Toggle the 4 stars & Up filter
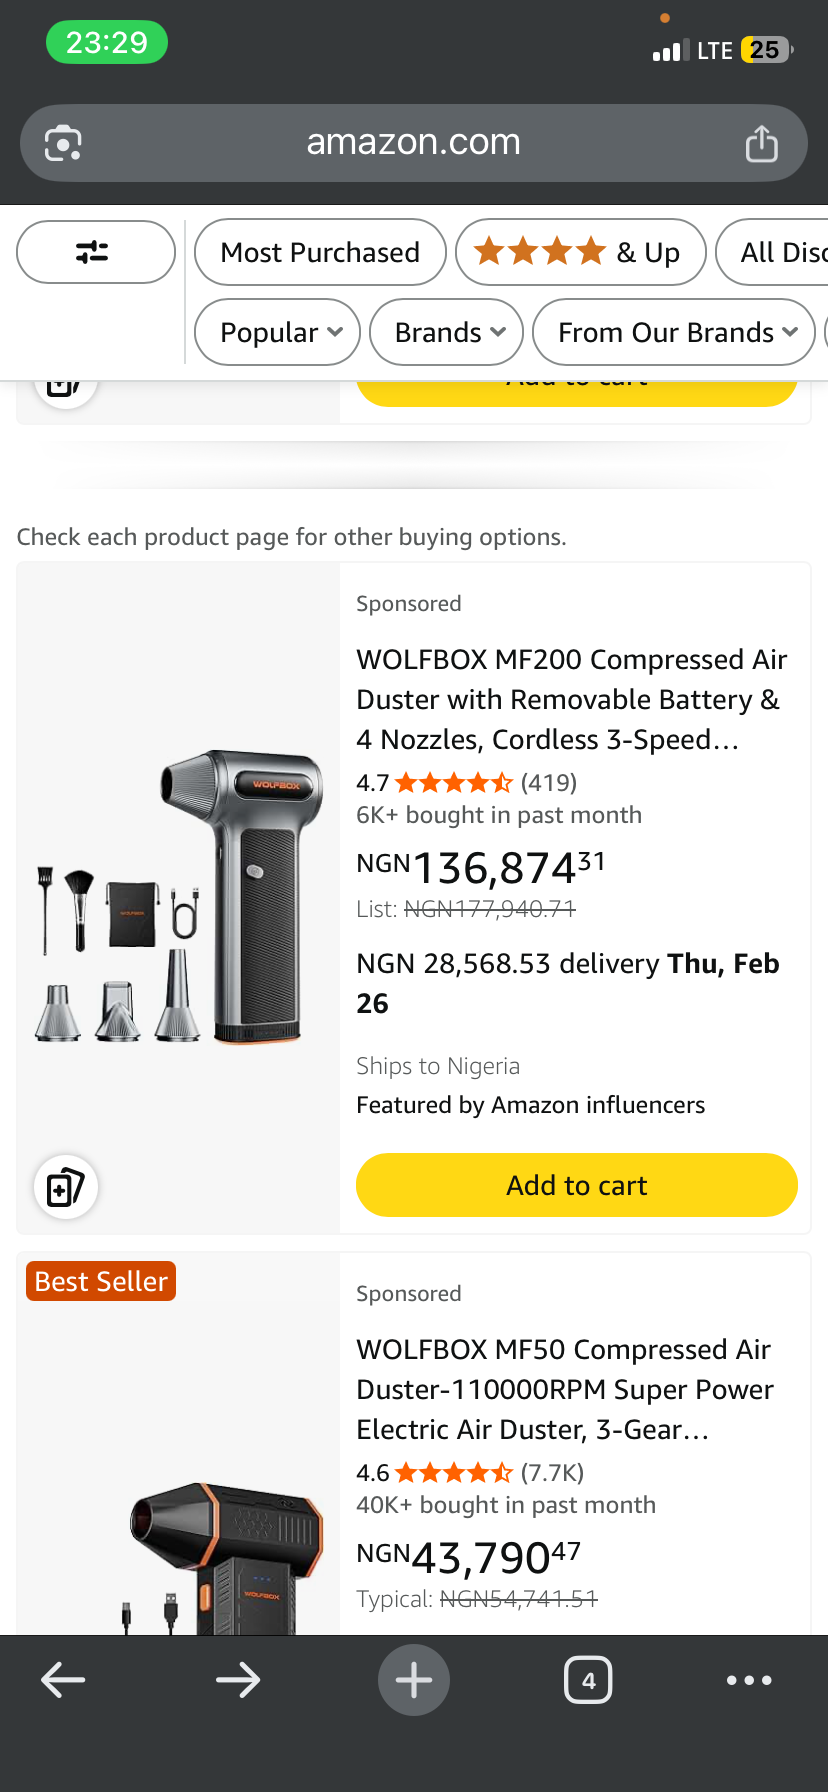Image resolution: width=828 pixels, height=1792 pixels. tap(580, 252)
